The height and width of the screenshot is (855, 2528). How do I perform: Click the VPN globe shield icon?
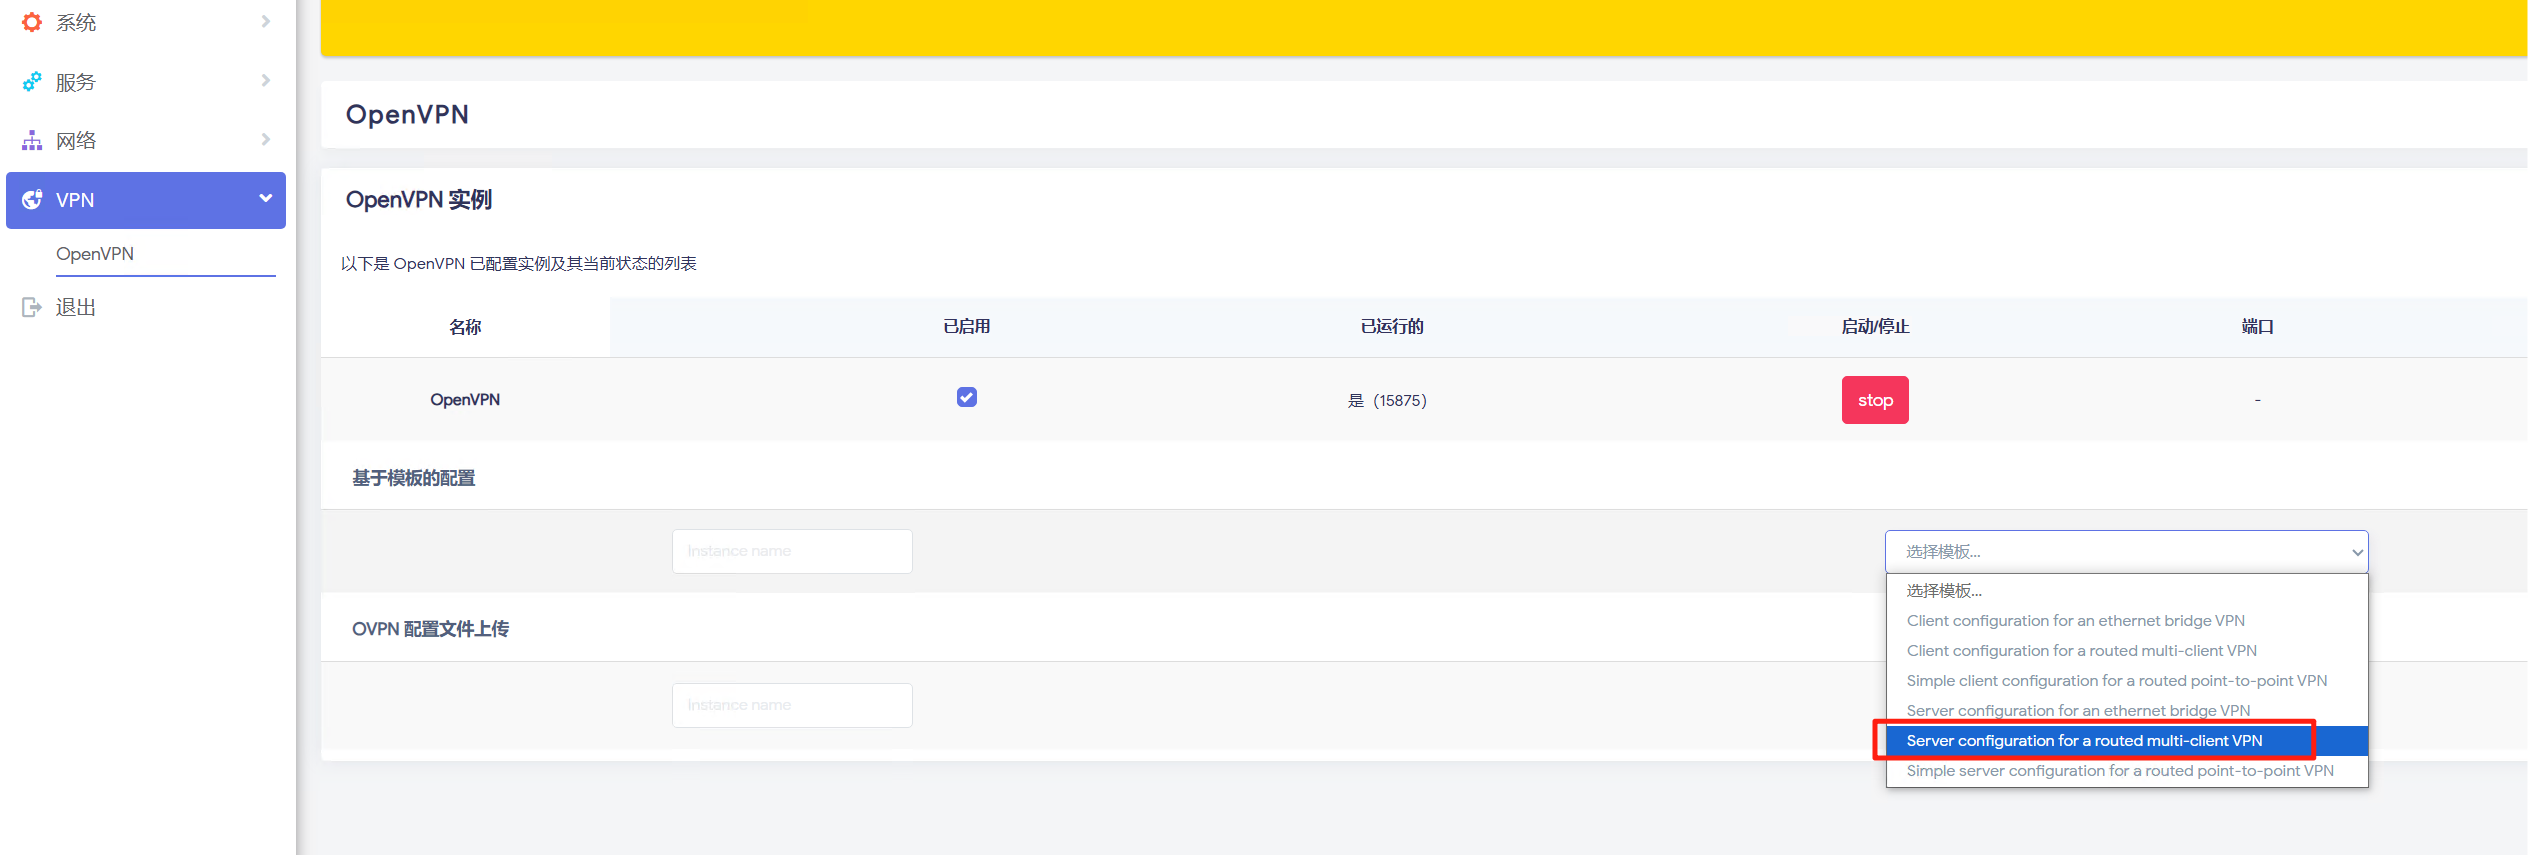click(x=32, y=200)
